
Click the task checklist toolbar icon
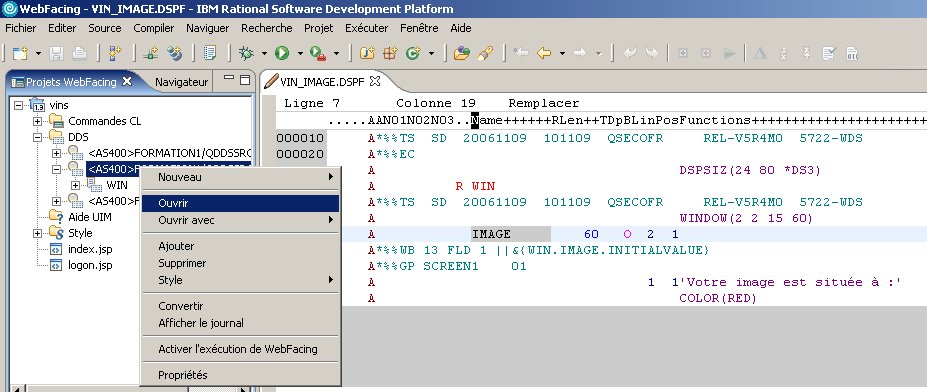pos(829,53)
